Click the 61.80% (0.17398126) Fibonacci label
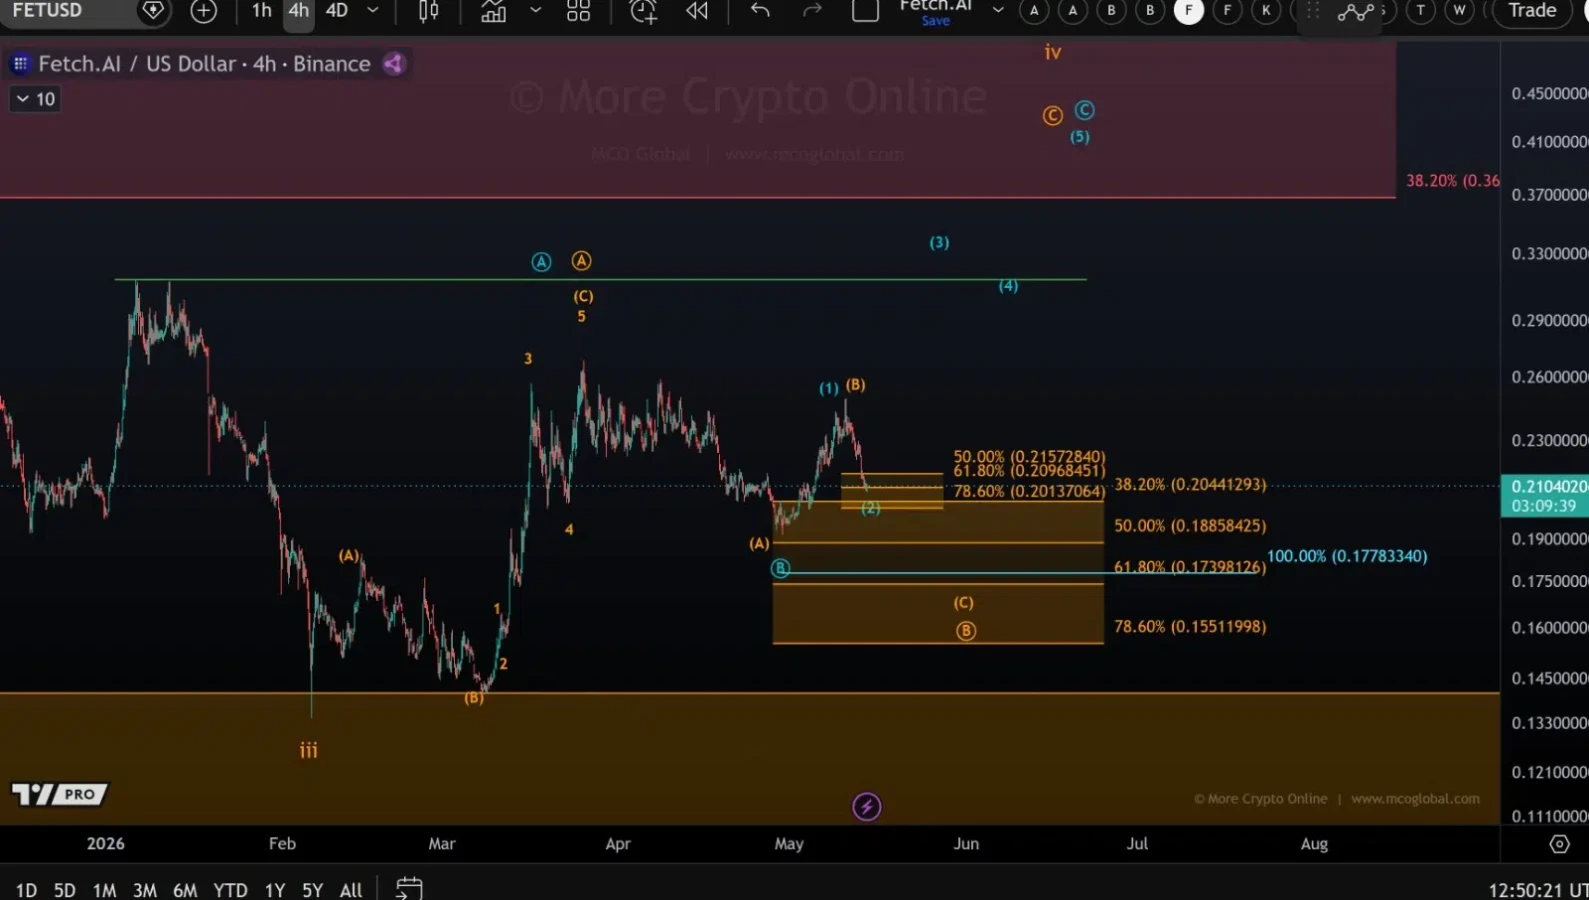 [1190, 567]
